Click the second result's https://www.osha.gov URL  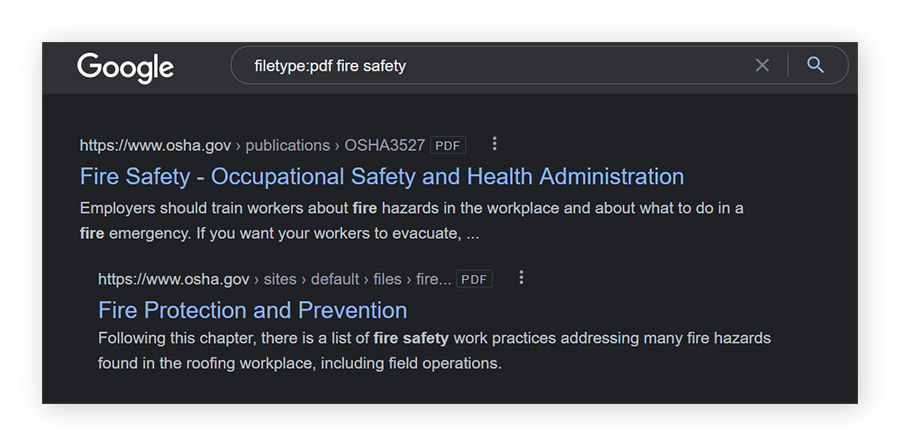[173, 279]
